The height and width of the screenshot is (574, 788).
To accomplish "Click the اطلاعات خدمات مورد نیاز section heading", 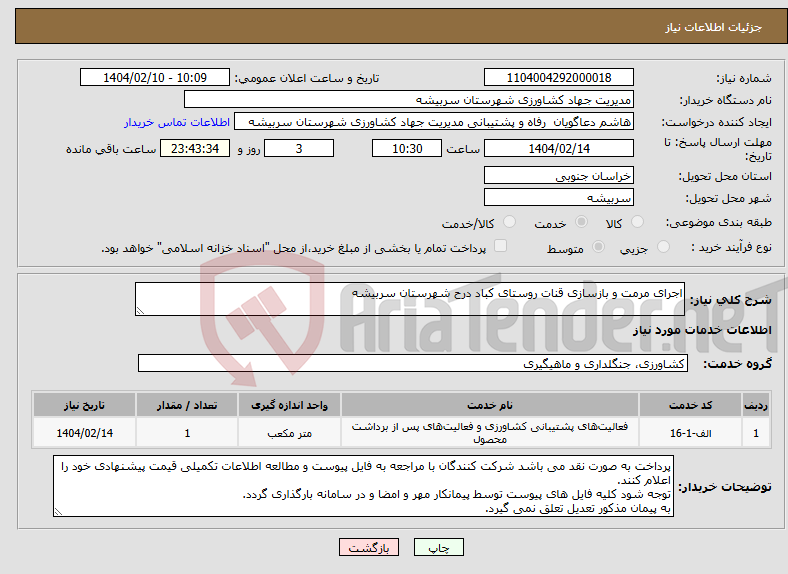I will (x=702, y=330).
